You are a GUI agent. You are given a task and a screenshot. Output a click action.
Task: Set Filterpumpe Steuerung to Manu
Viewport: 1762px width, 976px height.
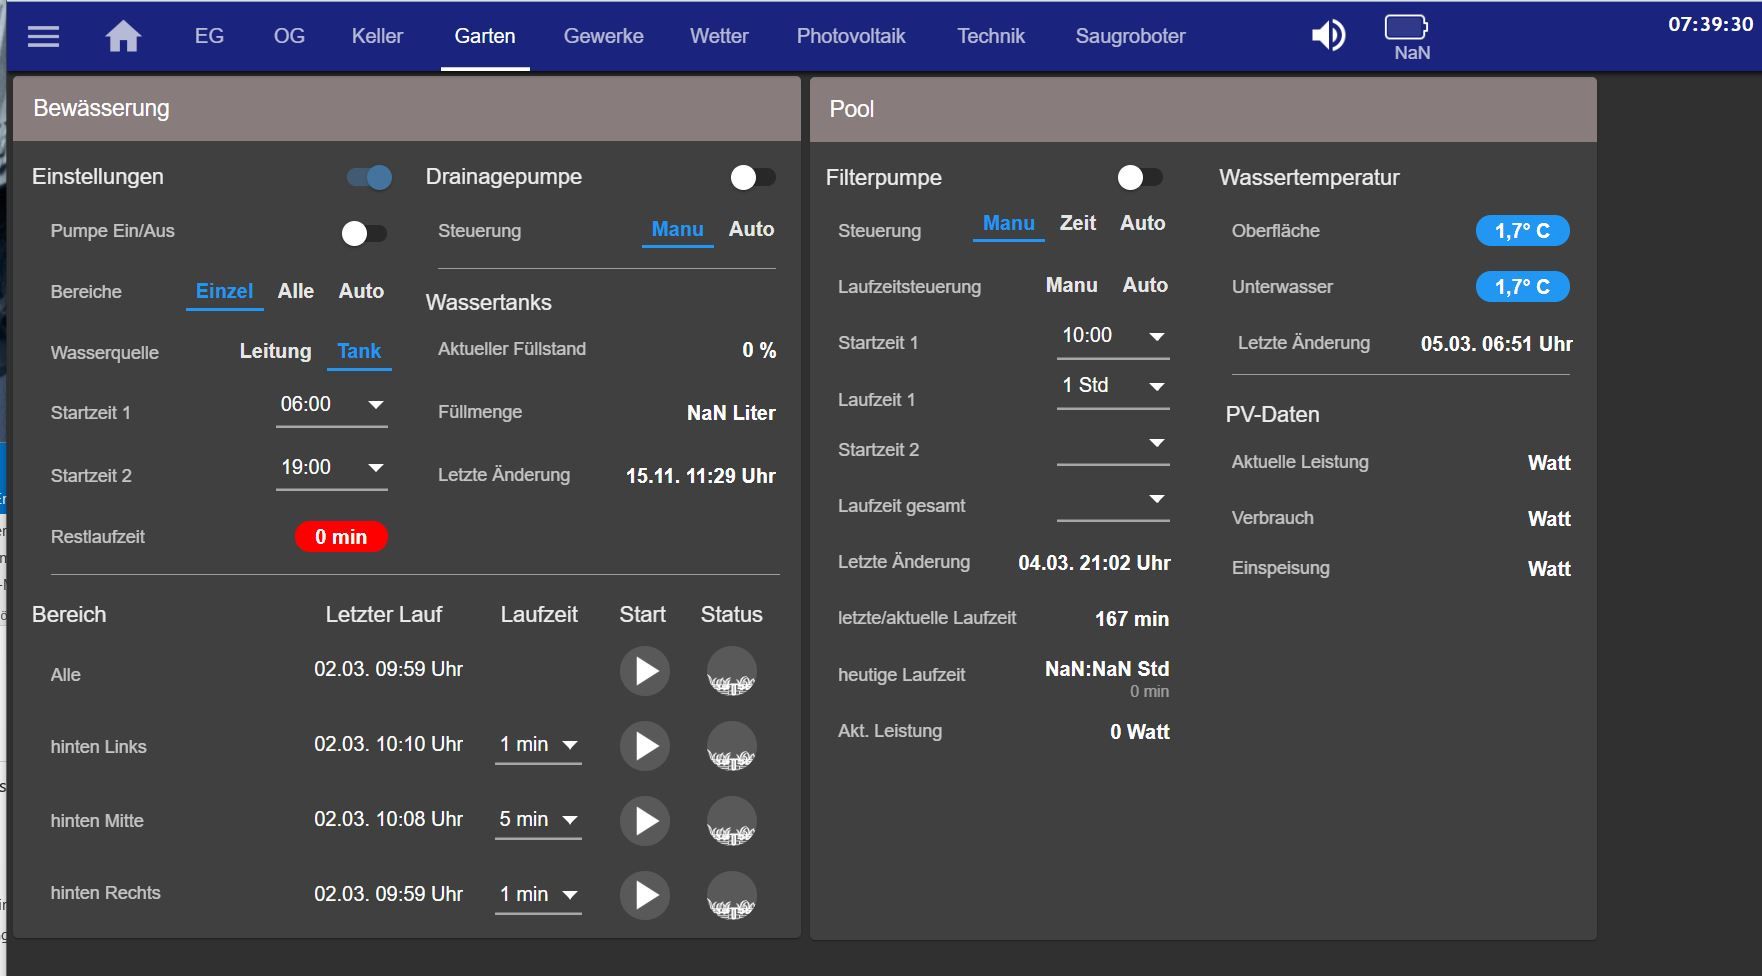pos(1009,224)
